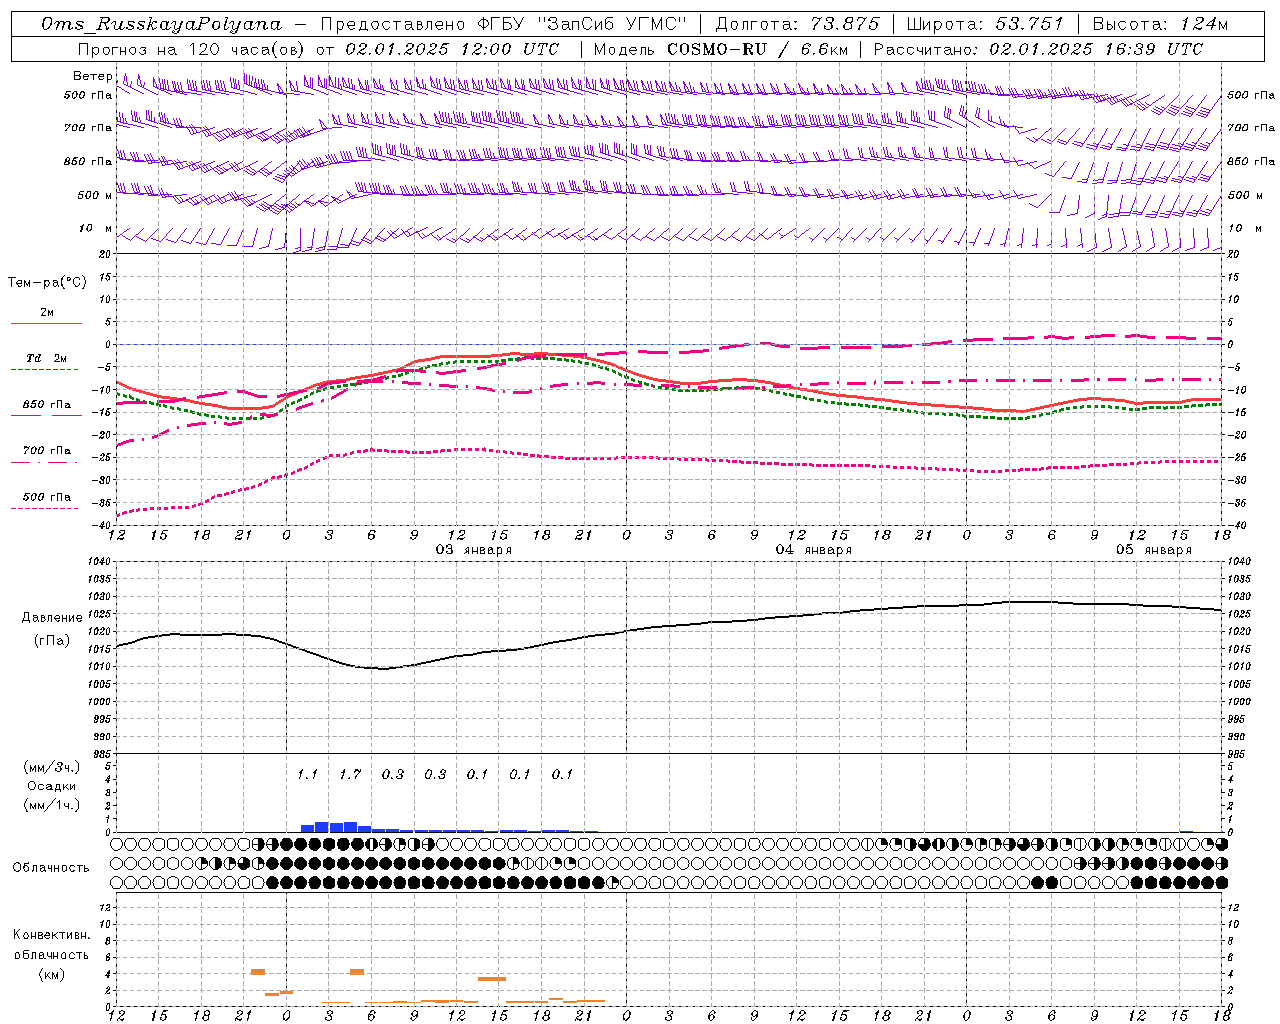Click the 'Широта: 53.751' latitude value

click(985, 24)
